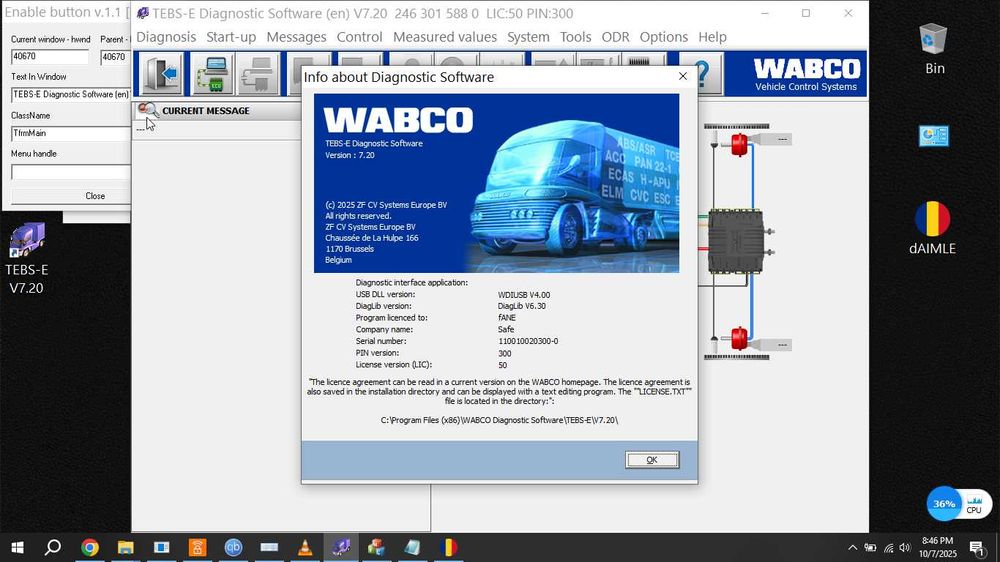Click the Current window hwnd field

tap(50, 56)
